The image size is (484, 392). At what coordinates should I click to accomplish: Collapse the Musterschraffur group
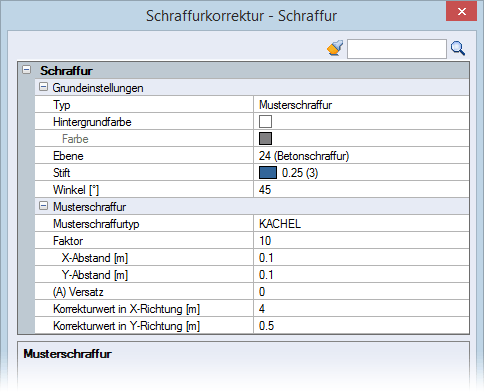[x=43, y=206]
